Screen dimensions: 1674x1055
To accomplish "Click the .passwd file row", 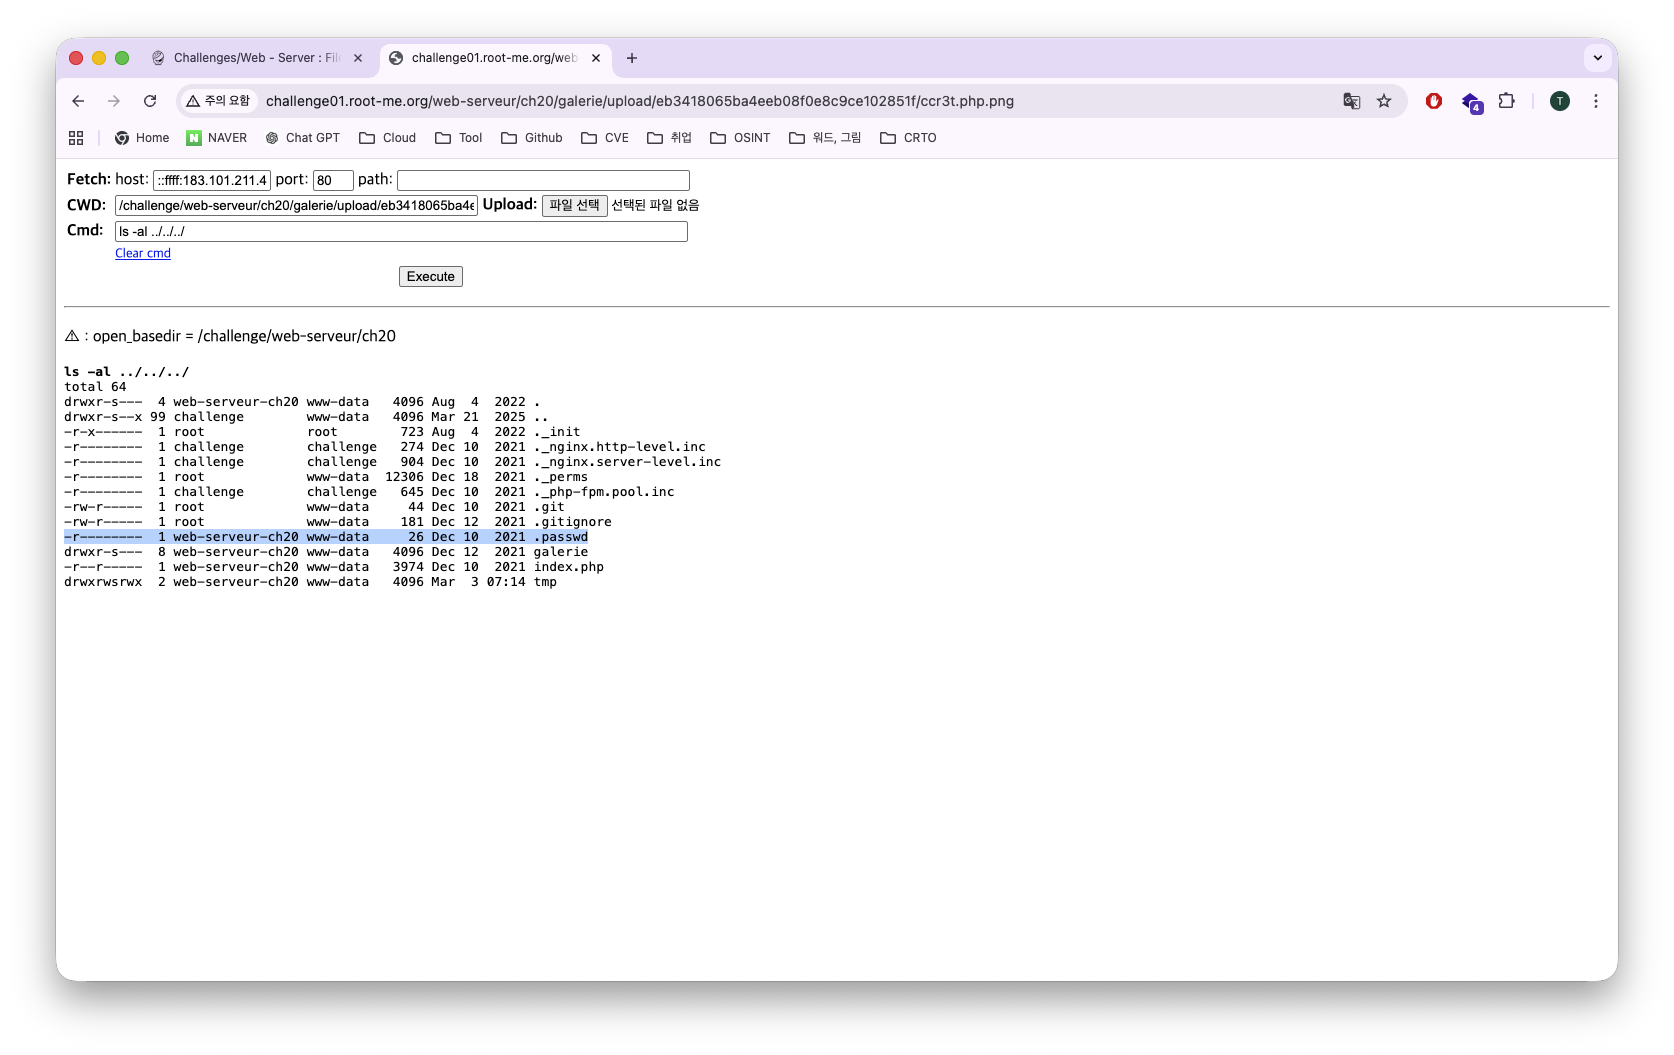I will (x=326, y=537).
